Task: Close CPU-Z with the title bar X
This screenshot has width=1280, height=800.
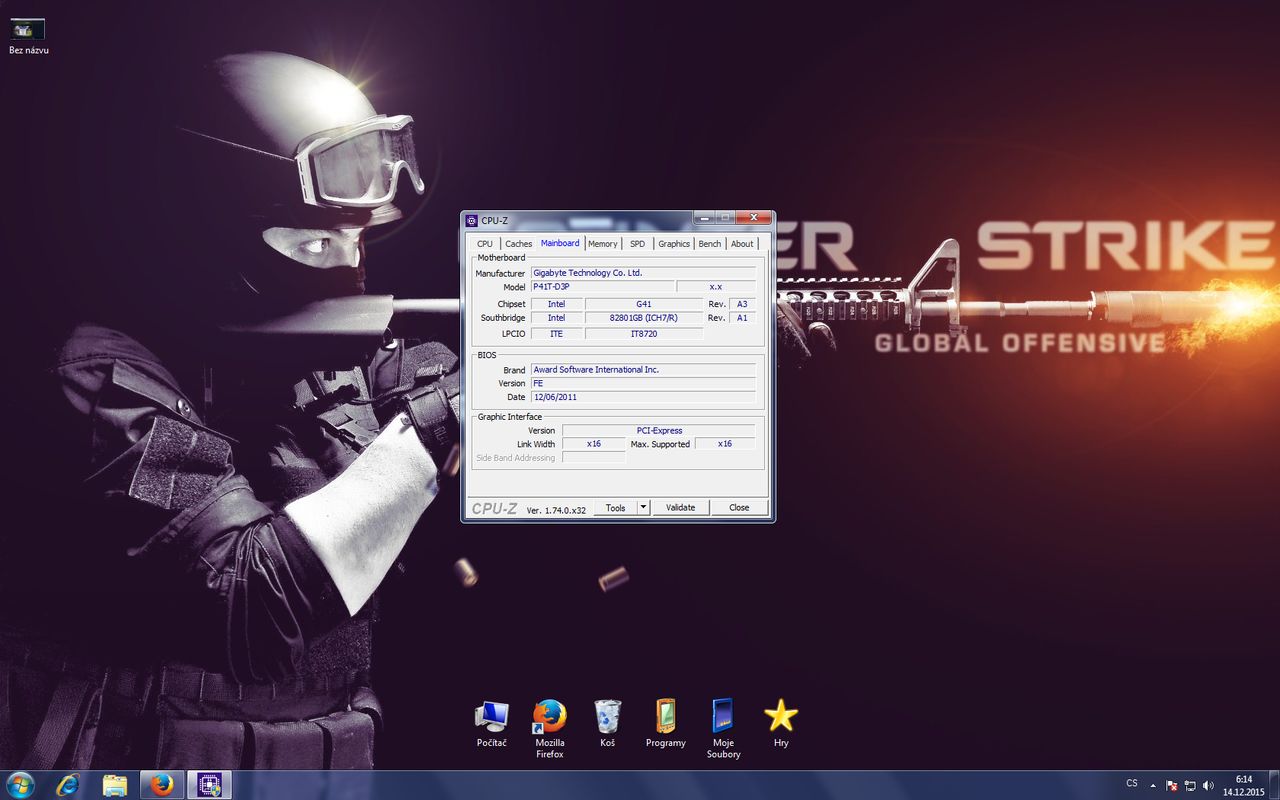Action: pyautogui.click(x=755, y=217)
